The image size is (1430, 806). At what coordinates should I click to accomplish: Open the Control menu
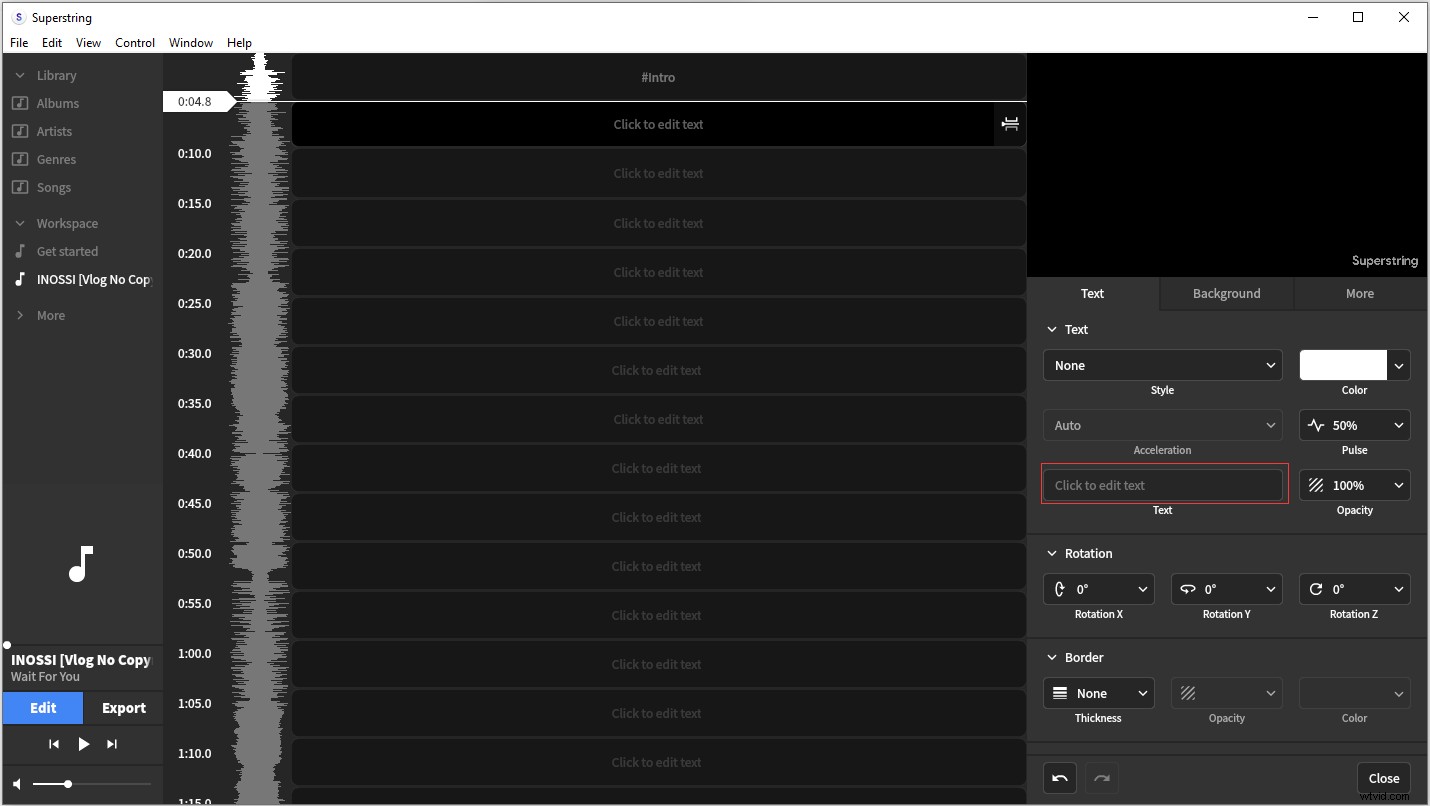[135, 42]
